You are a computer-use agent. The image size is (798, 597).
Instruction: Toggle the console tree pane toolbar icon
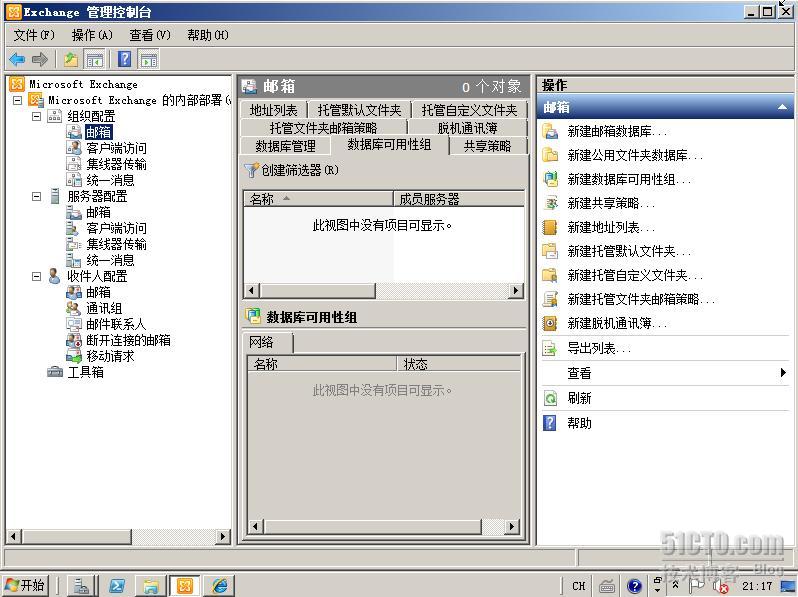(95, 60)
